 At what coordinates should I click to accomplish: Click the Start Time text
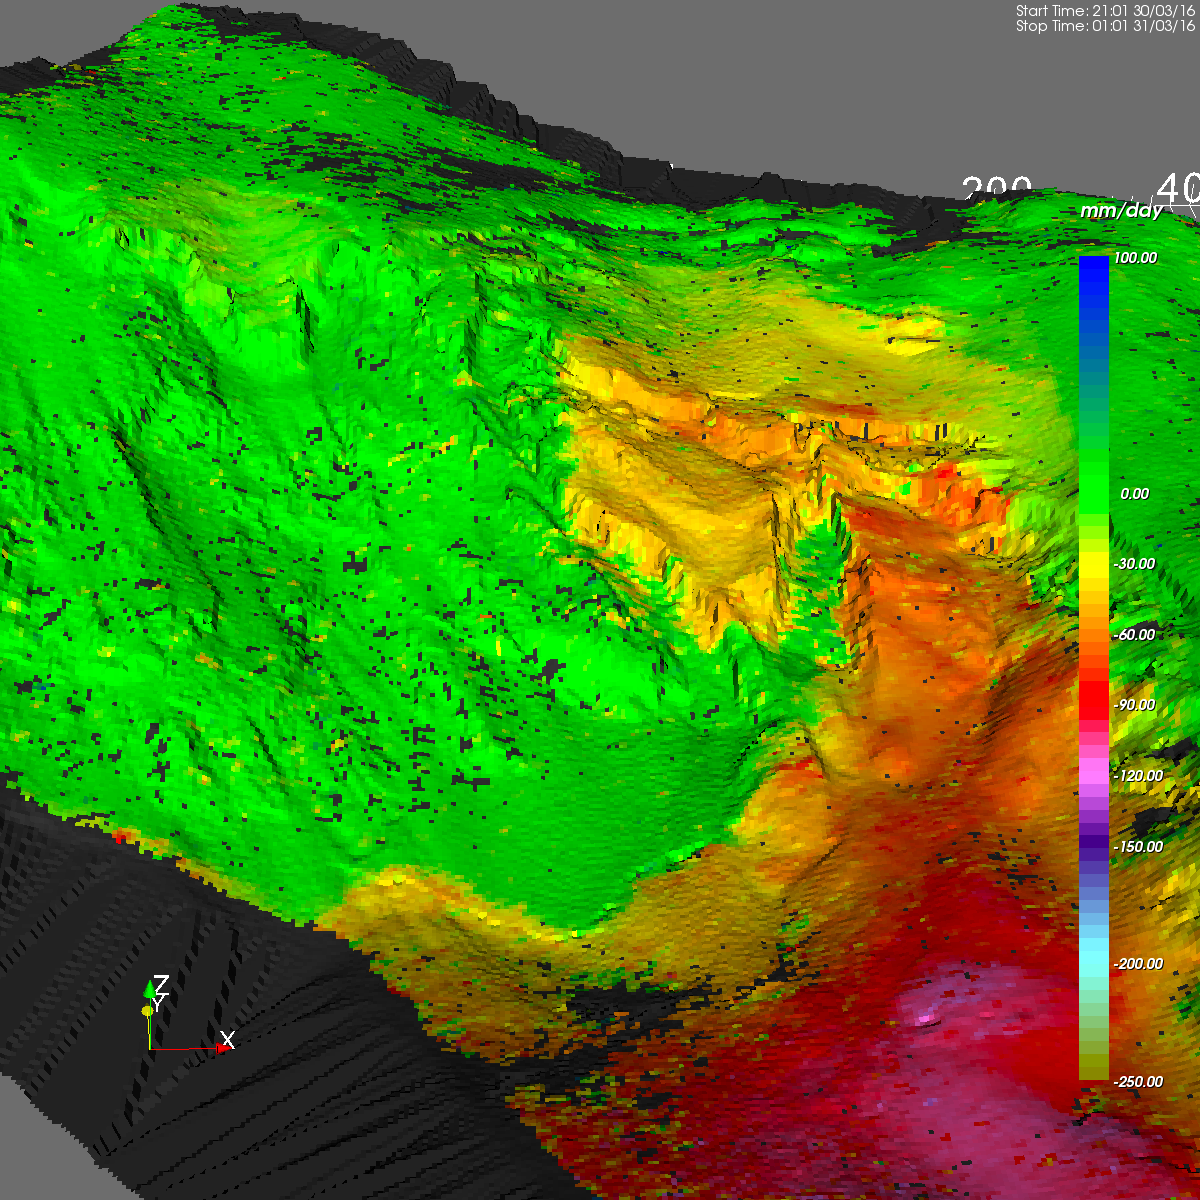point(1105,11)
